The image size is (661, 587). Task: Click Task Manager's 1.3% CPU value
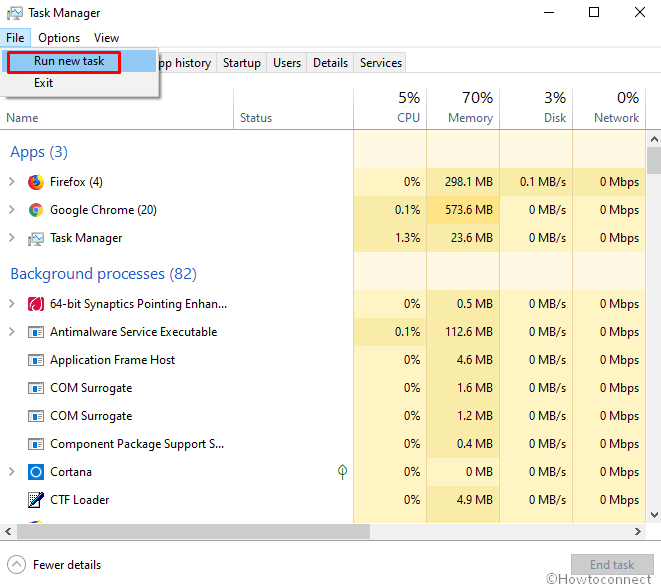[407, 238]
